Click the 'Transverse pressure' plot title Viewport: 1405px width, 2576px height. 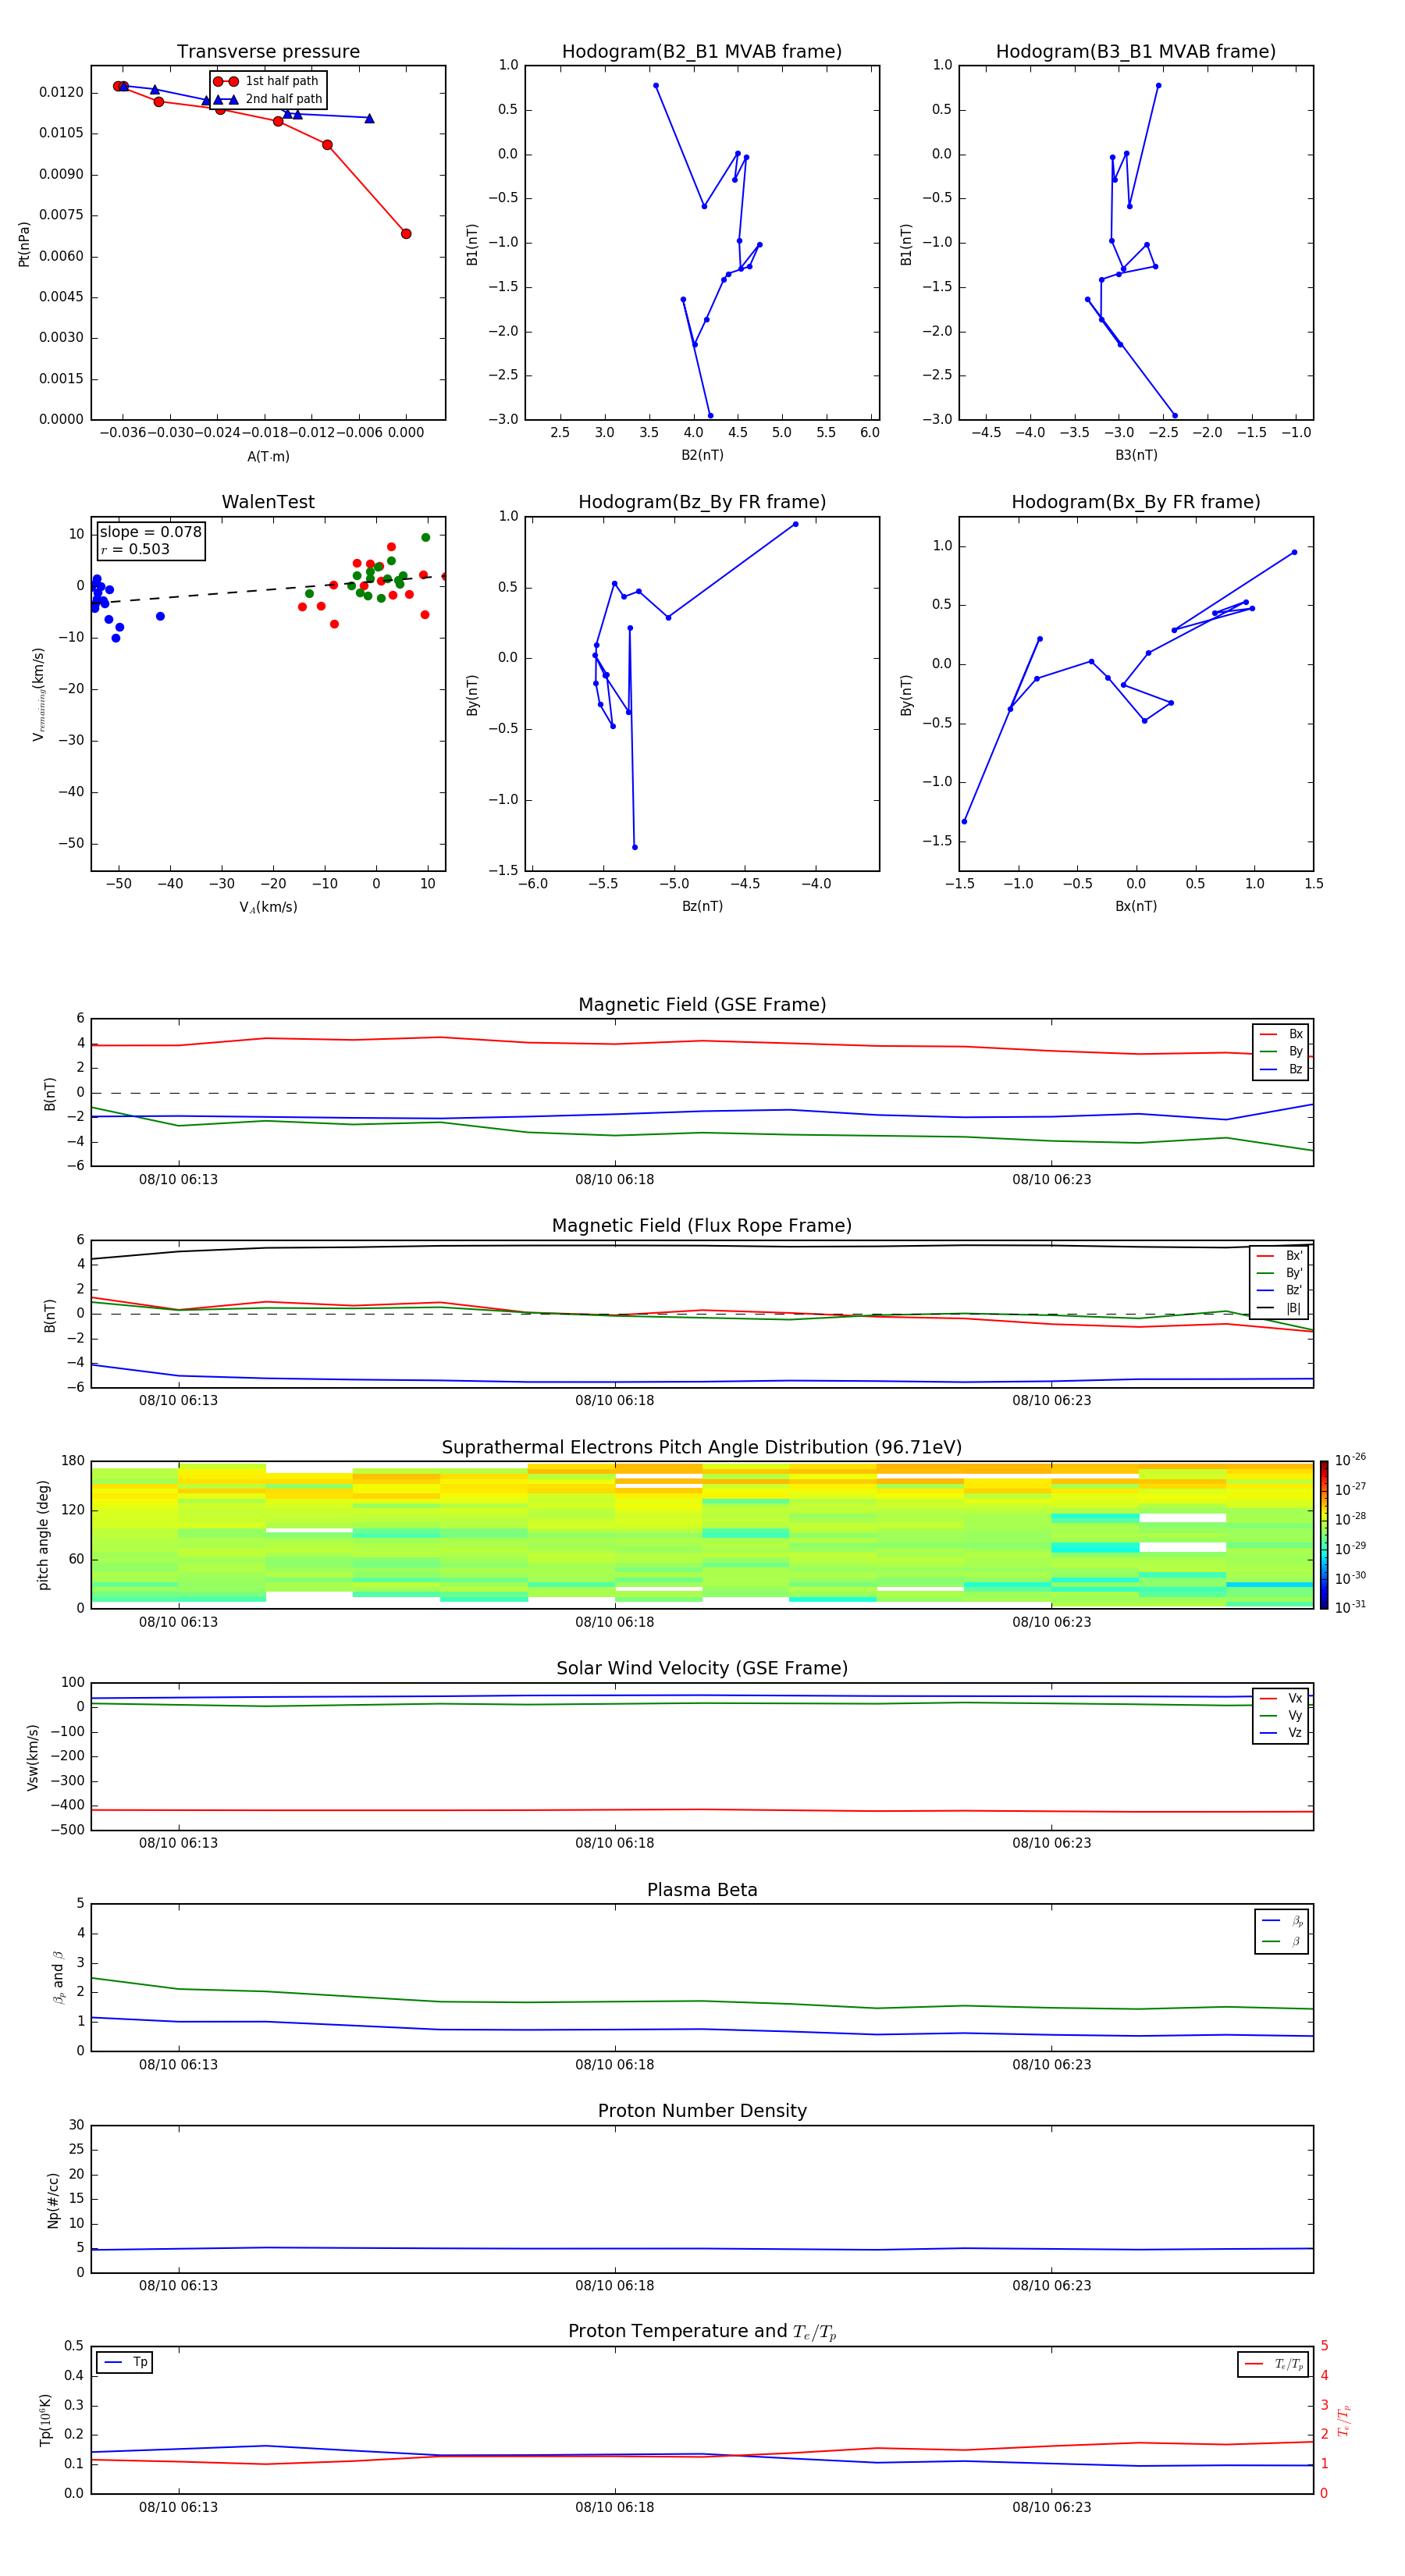tap(268, 51)
